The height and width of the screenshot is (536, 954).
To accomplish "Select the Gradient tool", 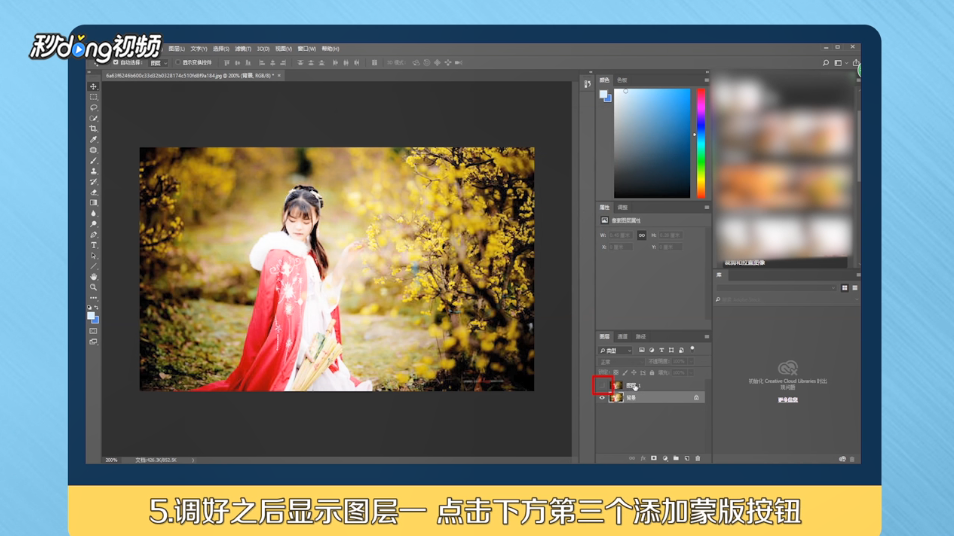I will (94, 203).
